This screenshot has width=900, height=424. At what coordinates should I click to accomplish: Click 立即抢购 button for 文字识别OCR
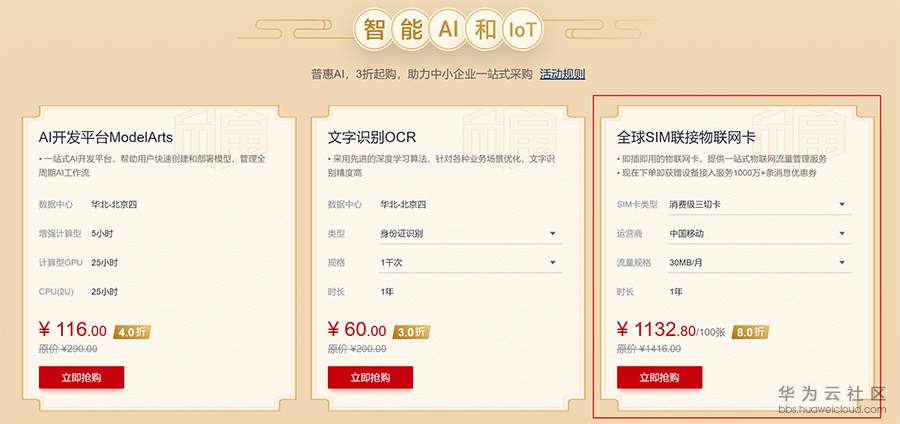pos(371,377)
